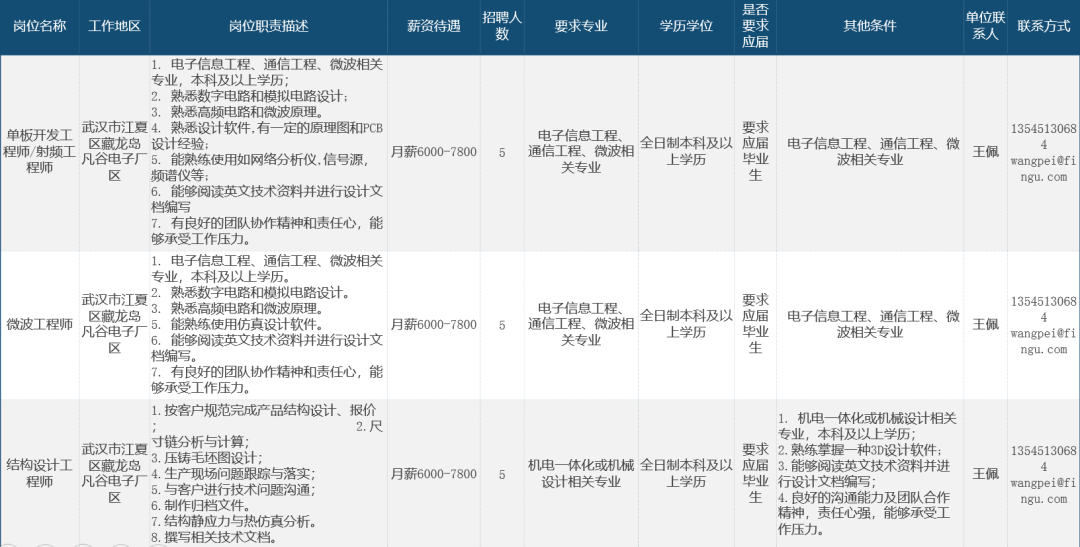Click the 联系方式 column header
Viewport: 1080px width, 547px height.
tap(1043, 26)
